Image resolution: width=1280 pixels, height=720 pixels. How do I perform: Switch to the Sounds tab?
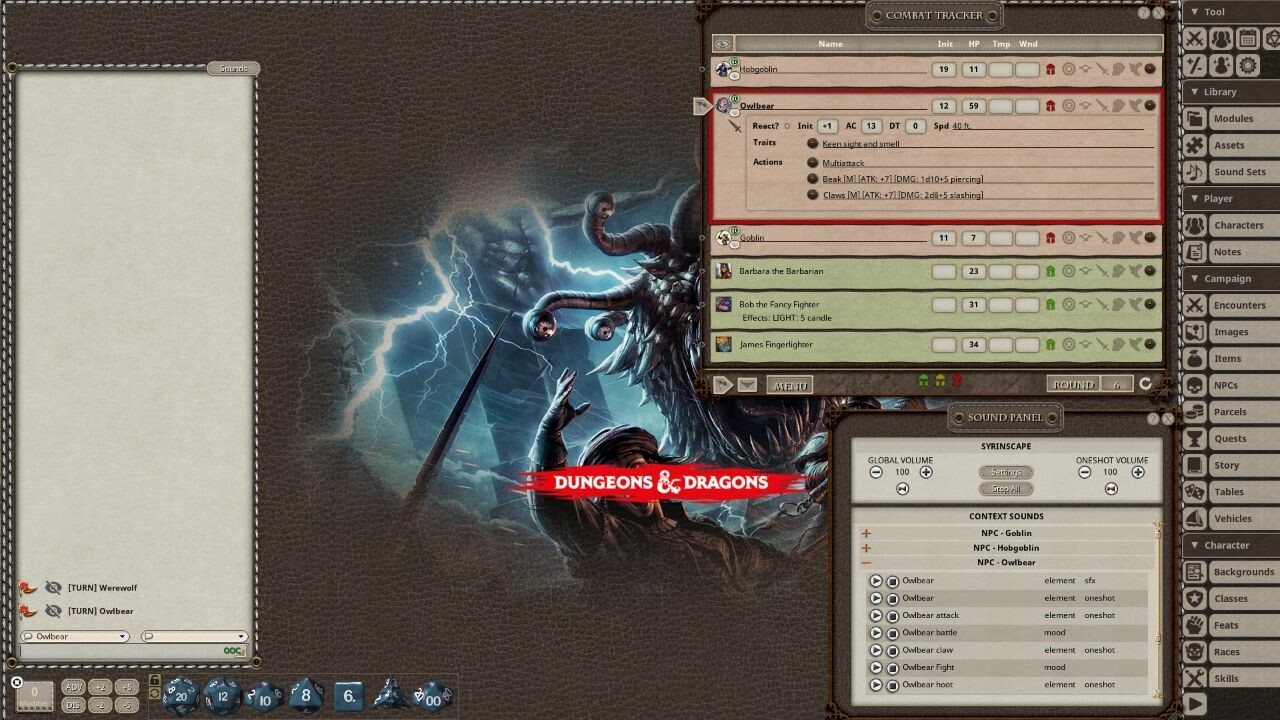233,68
